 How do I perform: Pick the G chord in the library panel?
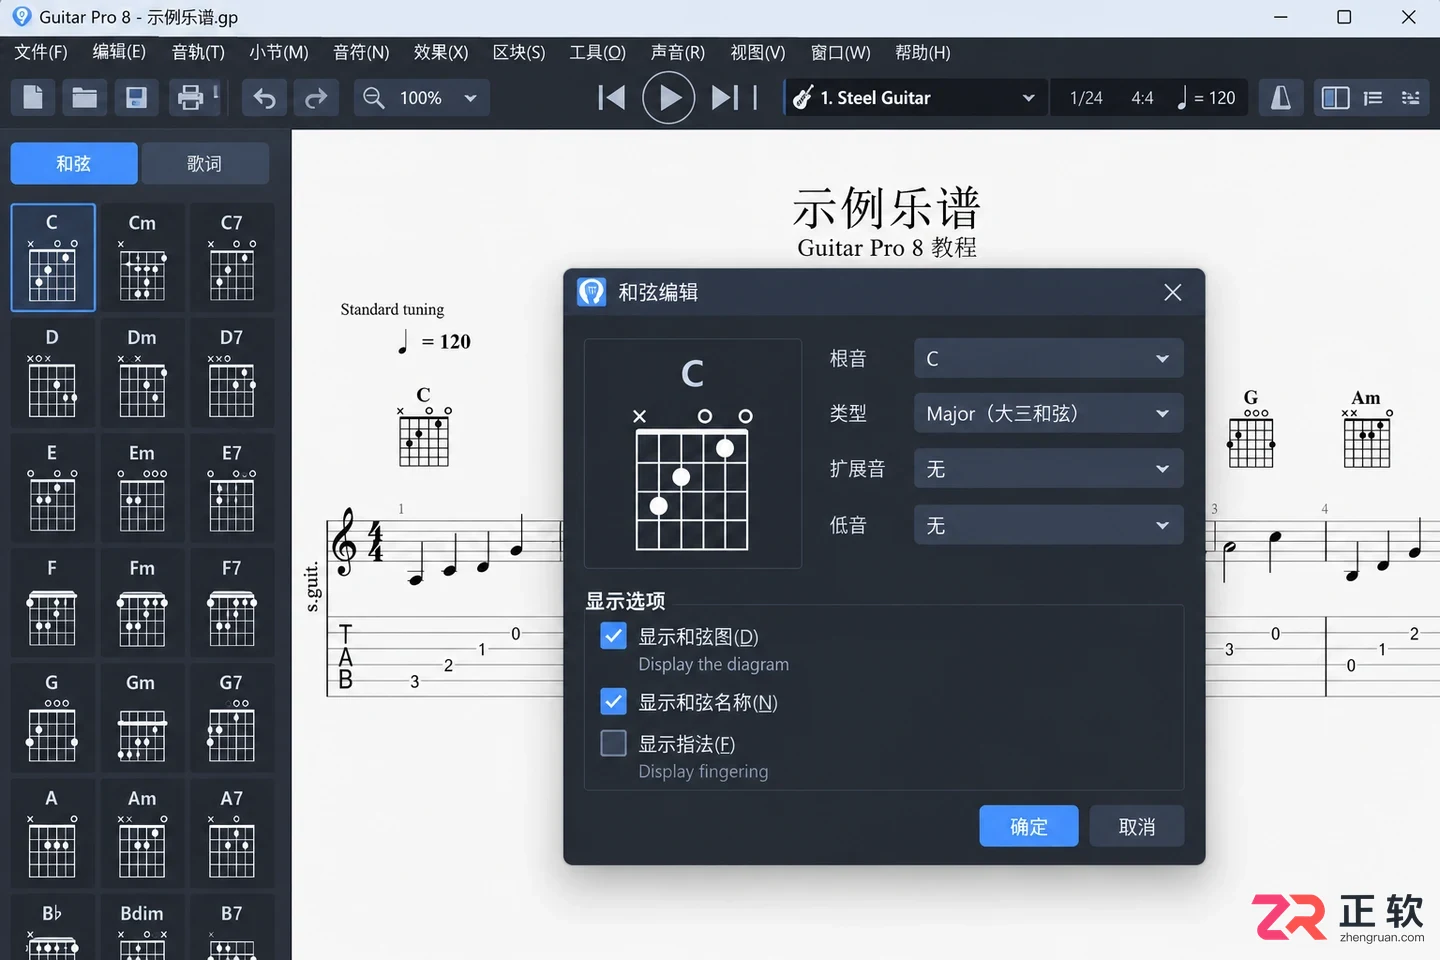pyautogui.click(x=53, y=718)
